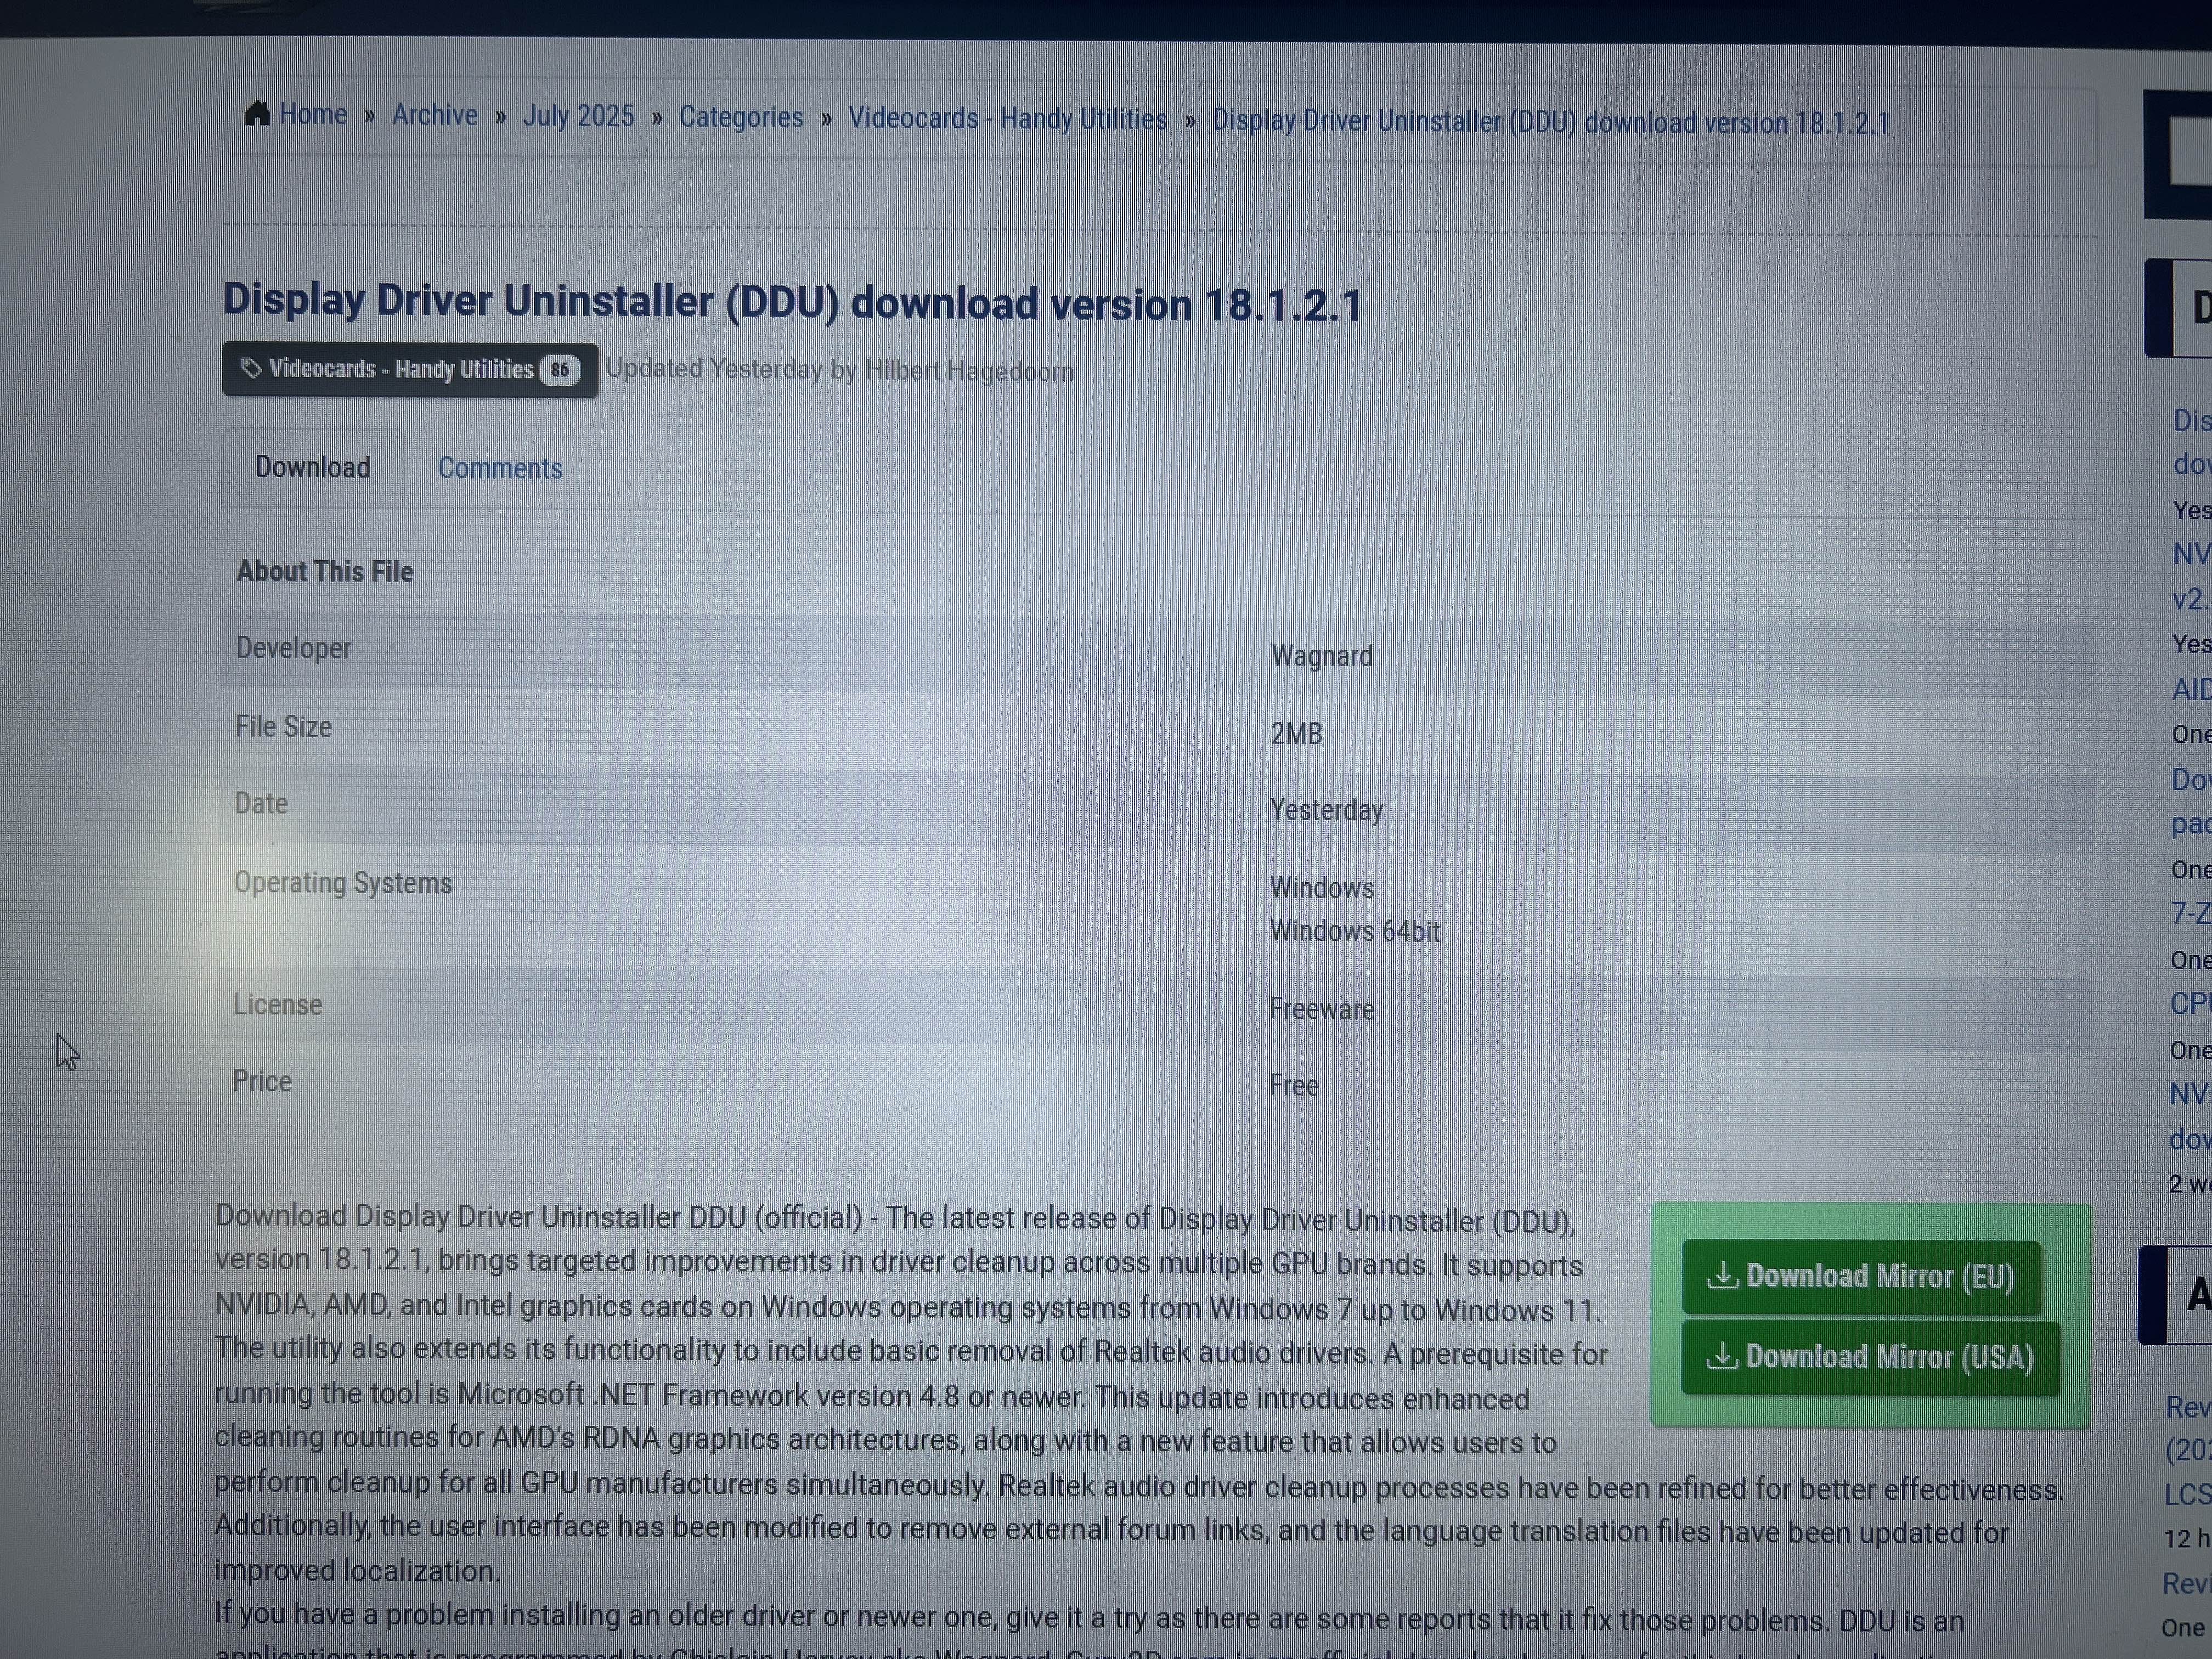The height and width of the screenshot is (1659, 2212).
Task: Open the Categories breadcrumb link
Action: (741, 117)
